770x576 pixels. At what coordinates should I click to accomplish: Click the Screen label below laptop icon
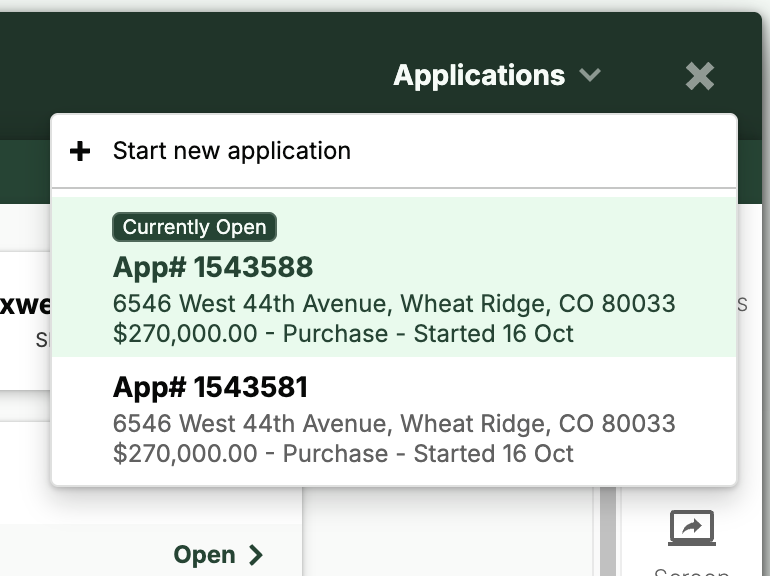click(x=692, y=571)
